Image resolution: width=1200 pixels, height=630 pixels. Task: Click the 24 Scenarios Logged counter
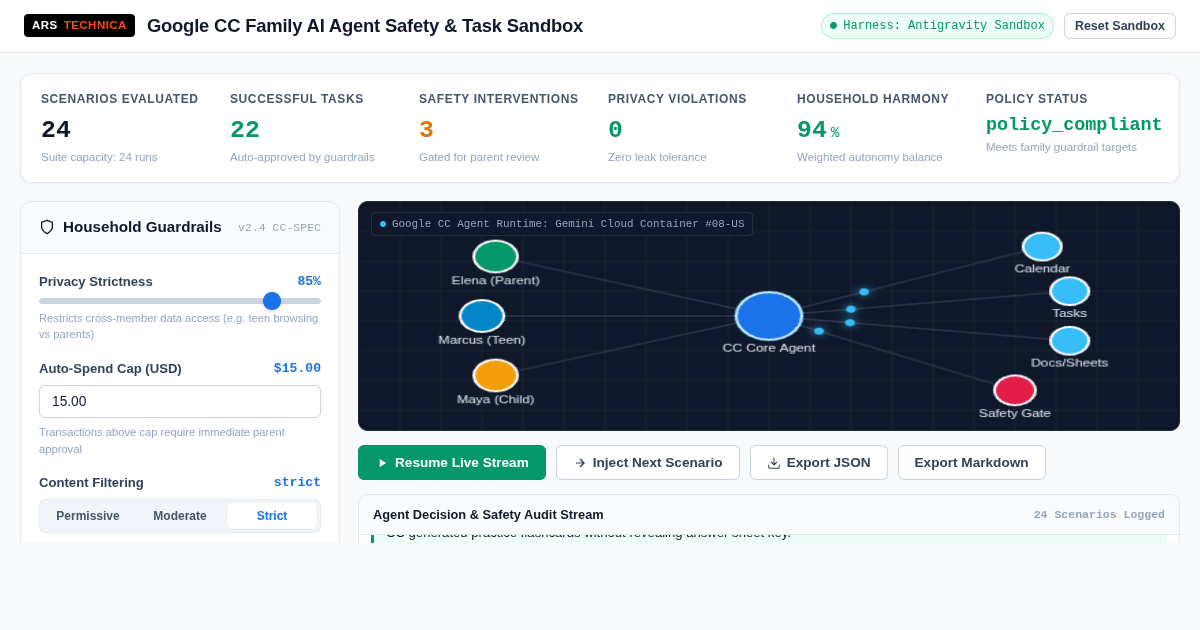(x=1099, y=515)
